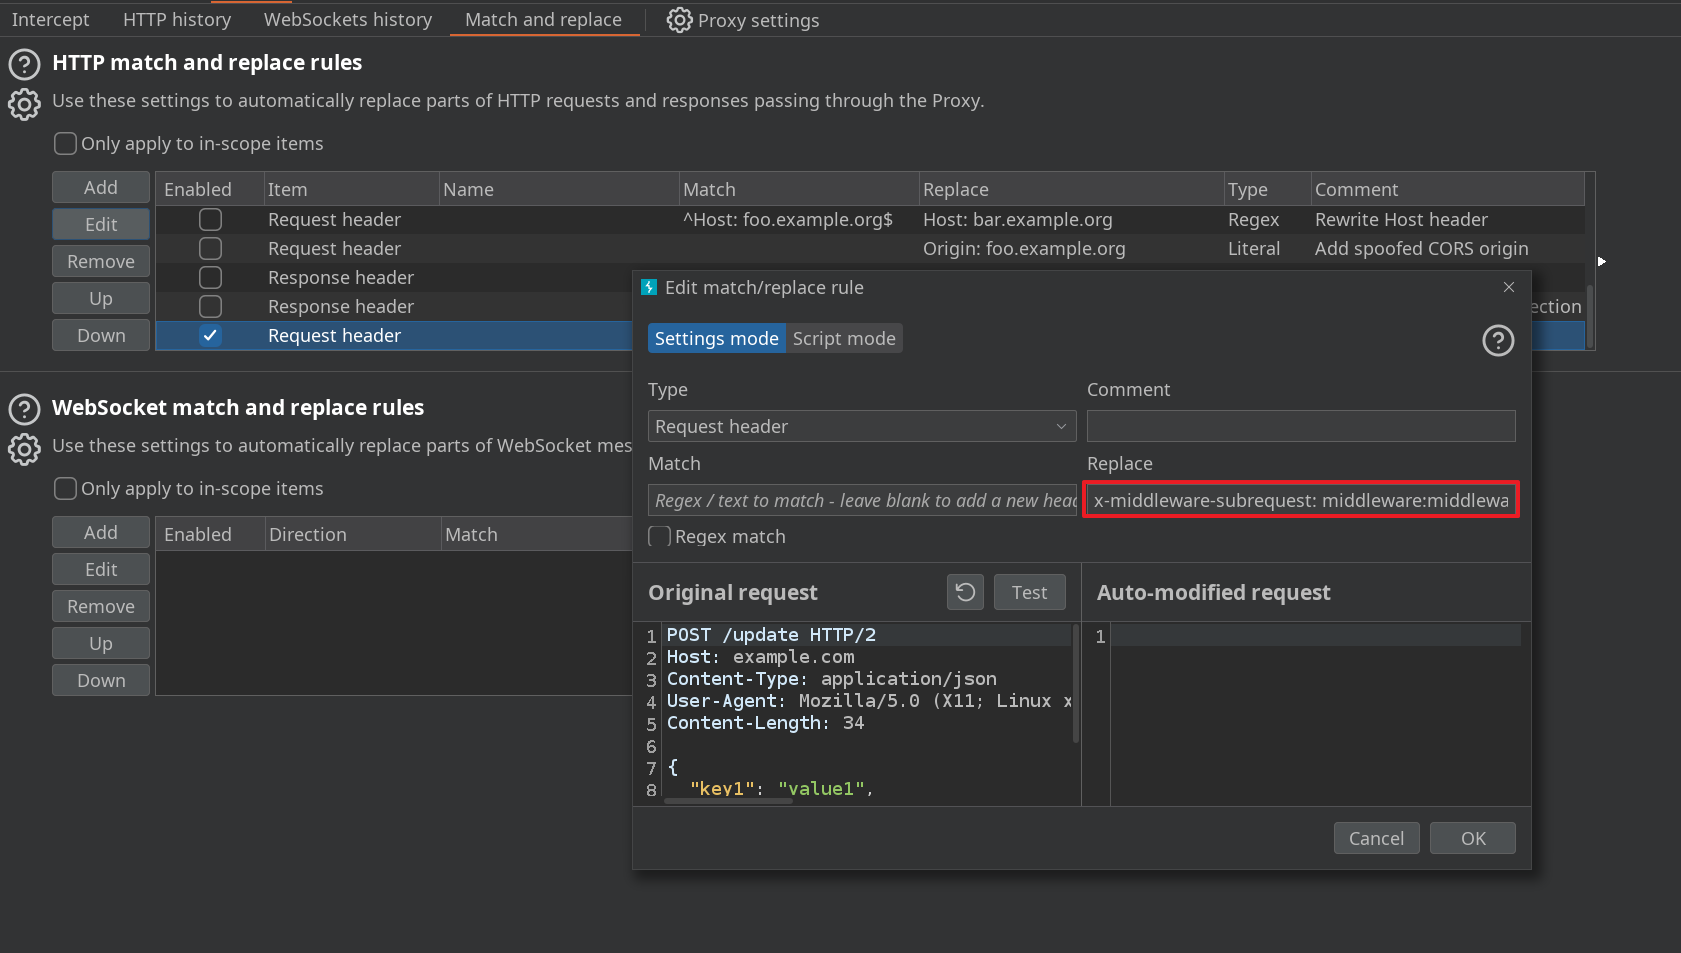Close the Edit match/replace rule dialog
1681x953 pixels.
pyautogui.click(x=1508, y=288)
